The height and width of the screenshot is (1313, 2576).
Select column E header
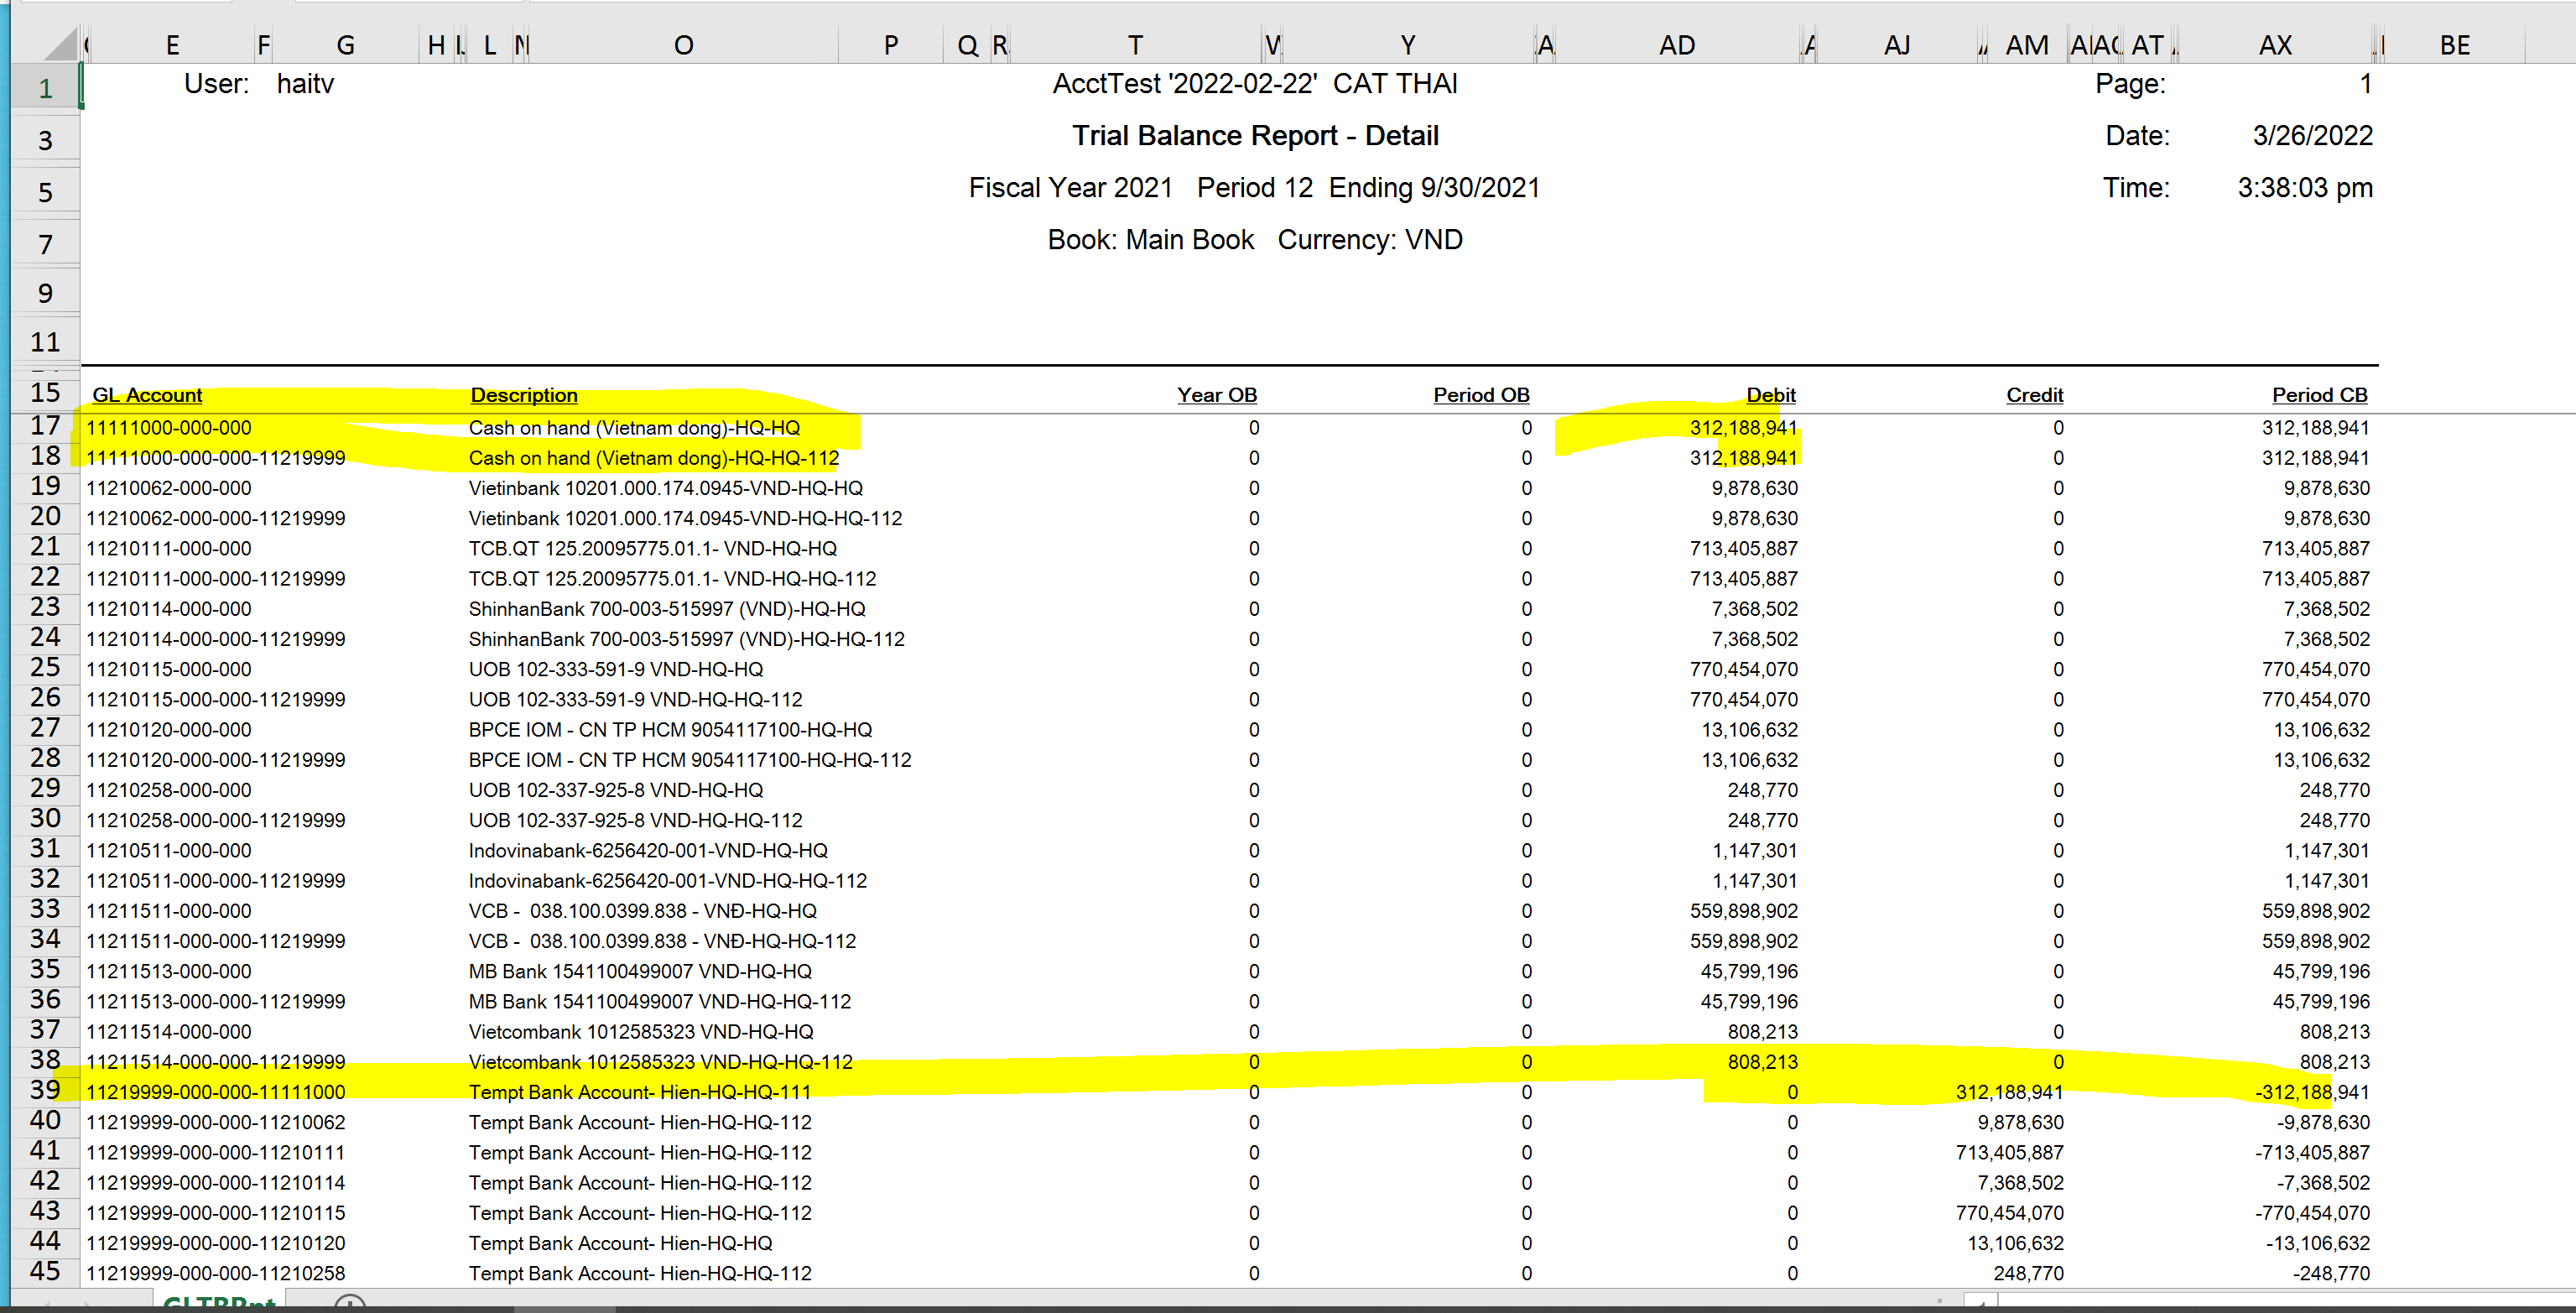point(172,45)
